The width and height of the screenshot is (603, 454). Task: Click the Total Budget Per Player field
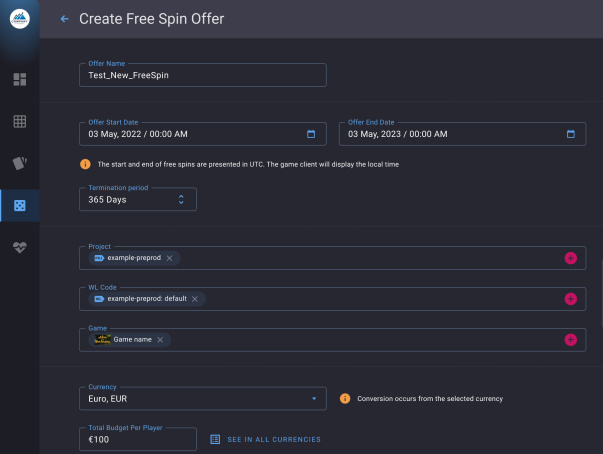[138, 440]
